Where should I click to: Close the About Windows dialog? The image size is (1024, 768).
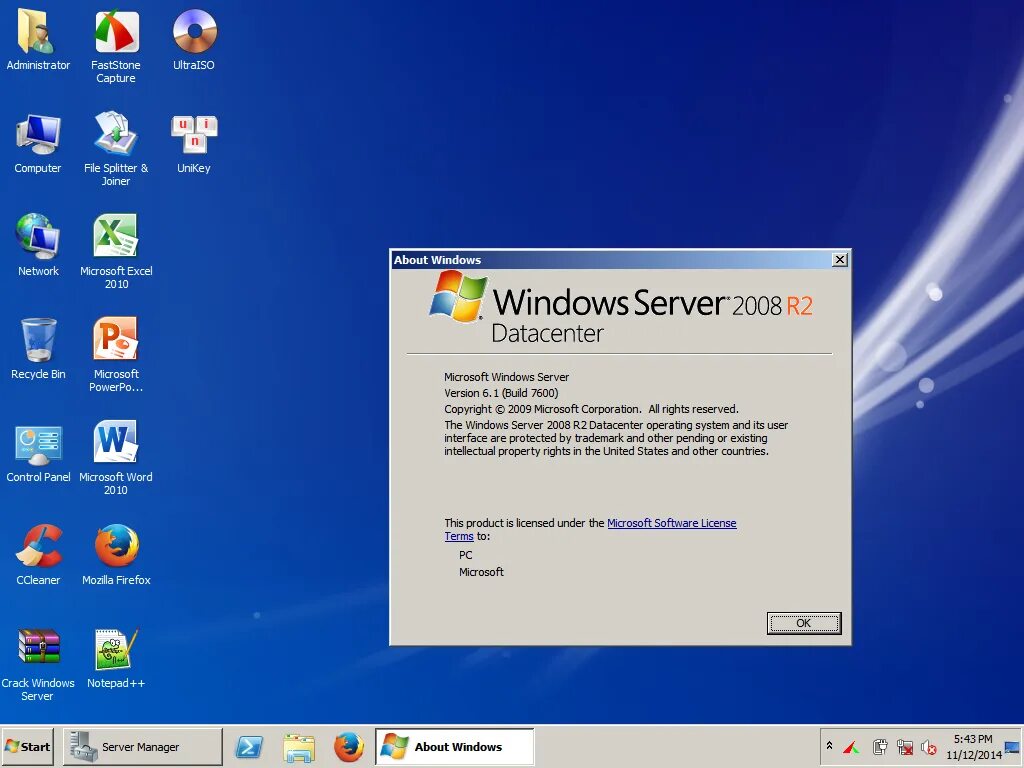point(840,260)
